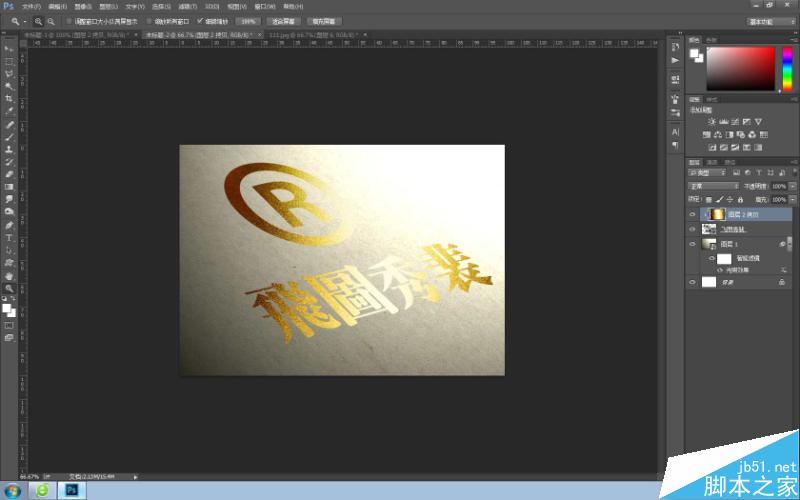Viewport: 800px width, 500px height.
Task: Click the Zoom In mode icon in options bar
Action: coord(38,21)
